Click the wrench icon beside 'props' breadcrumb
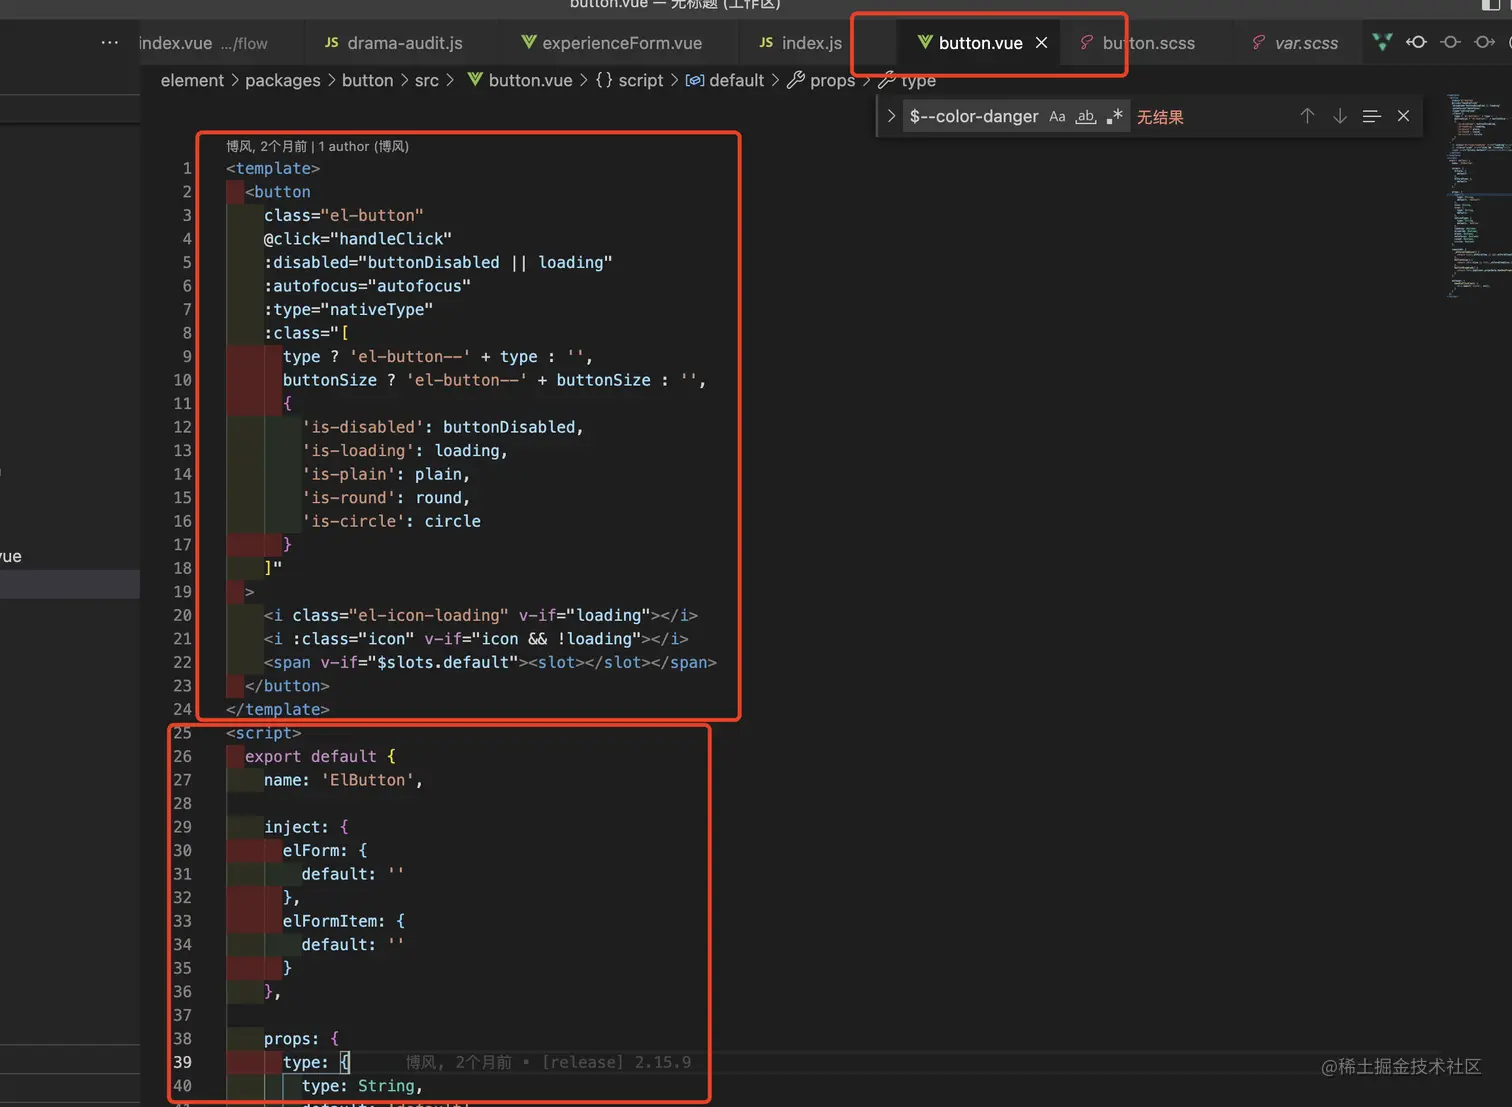 tap(796, 80)
